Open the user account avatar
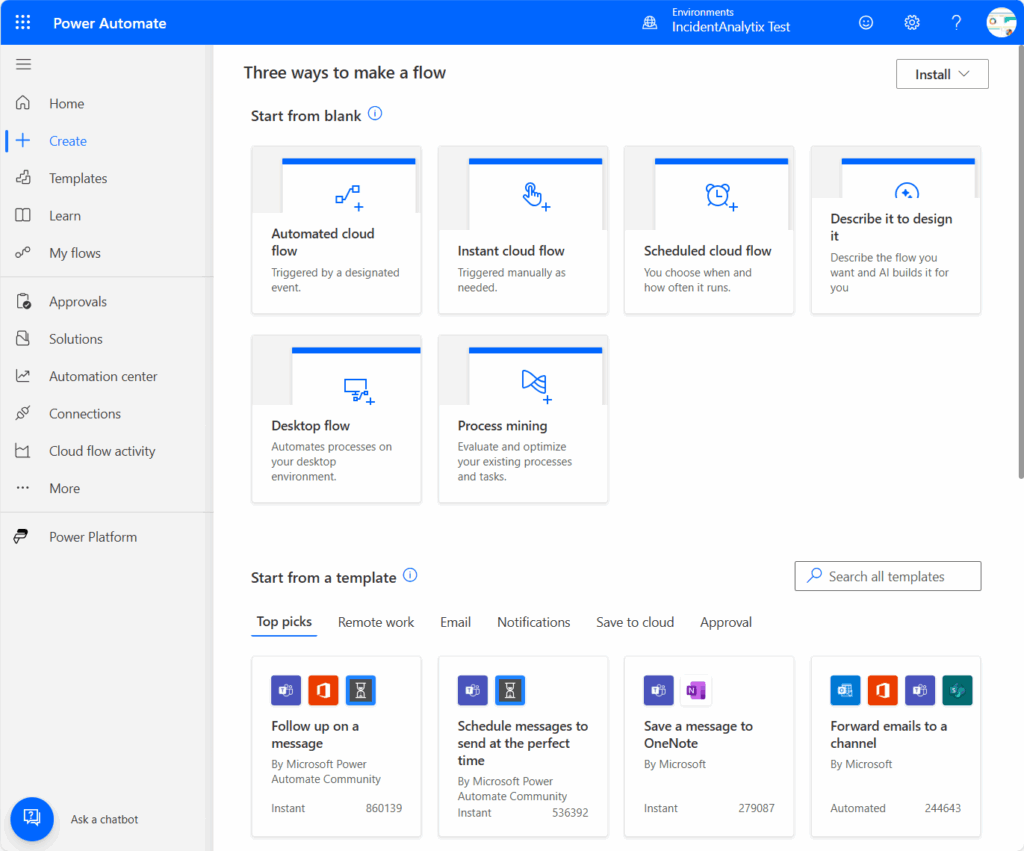The image size is (1024, 851). pyautogui.click(x=1001, y=23)
